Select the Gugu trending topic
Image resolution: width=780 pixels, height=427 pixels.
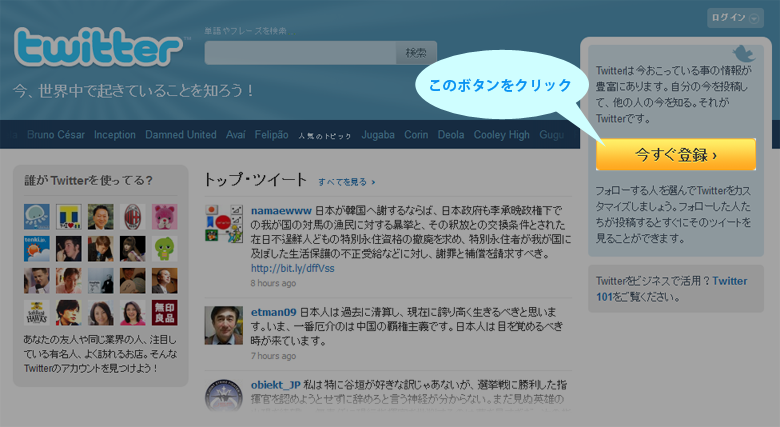point(552,135)
